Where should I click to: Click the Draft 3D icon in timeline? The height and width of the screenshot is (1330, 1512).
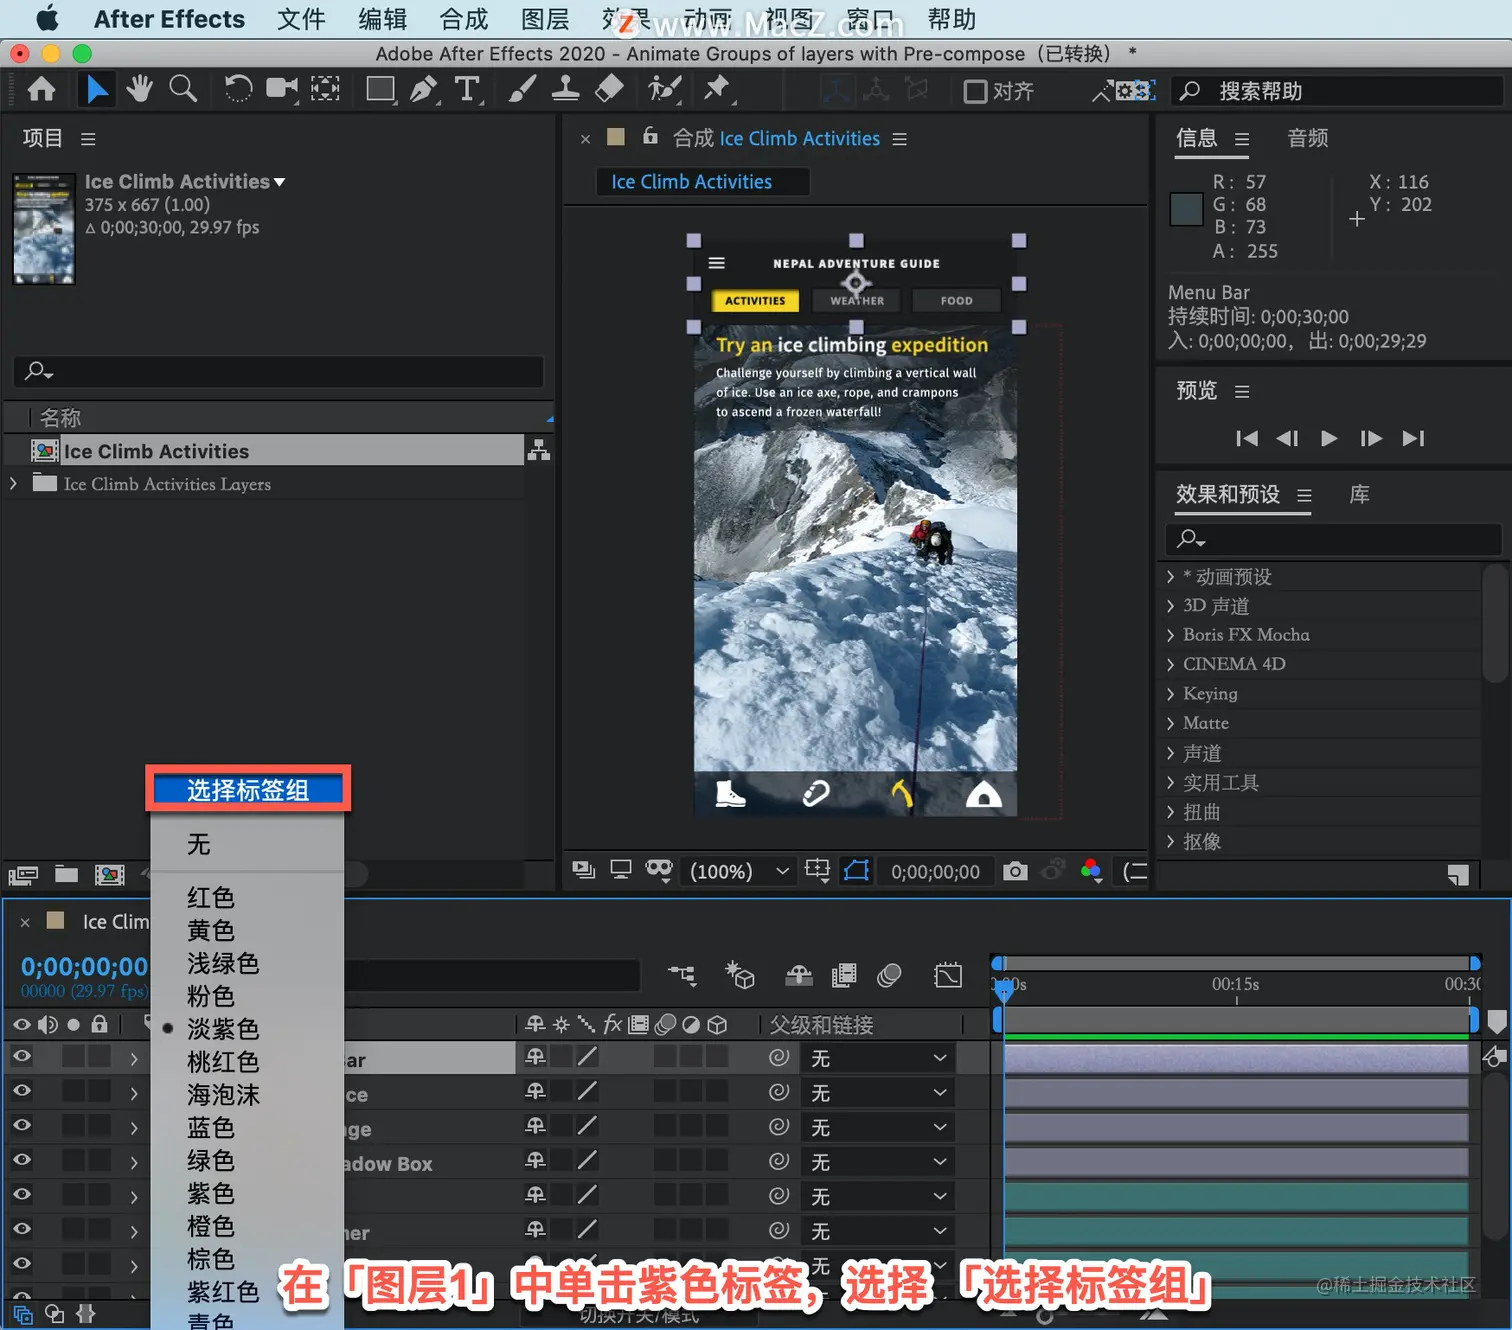(x=740, y=974)
